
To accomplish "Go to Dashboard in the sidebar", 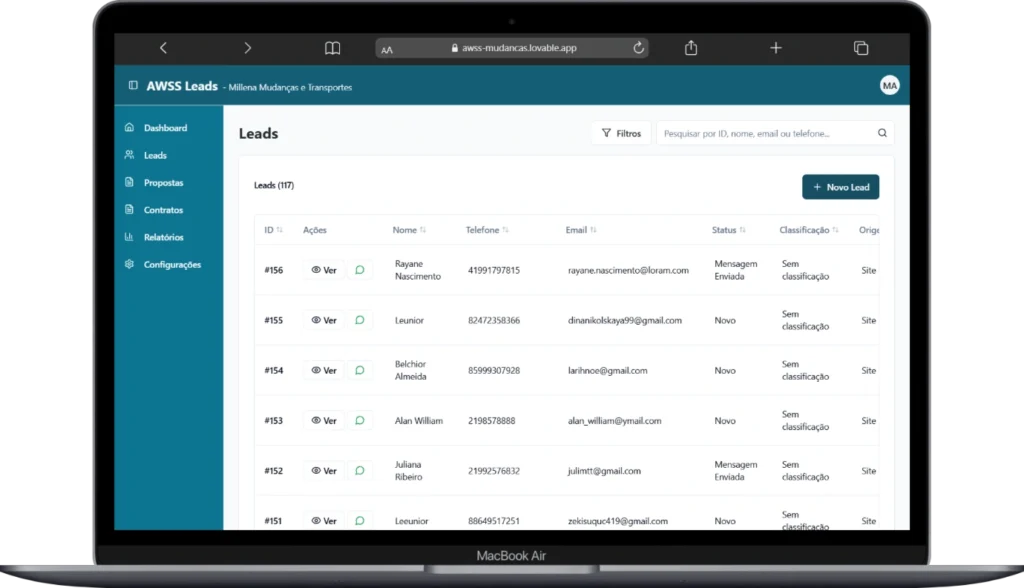I will [164, 128].
